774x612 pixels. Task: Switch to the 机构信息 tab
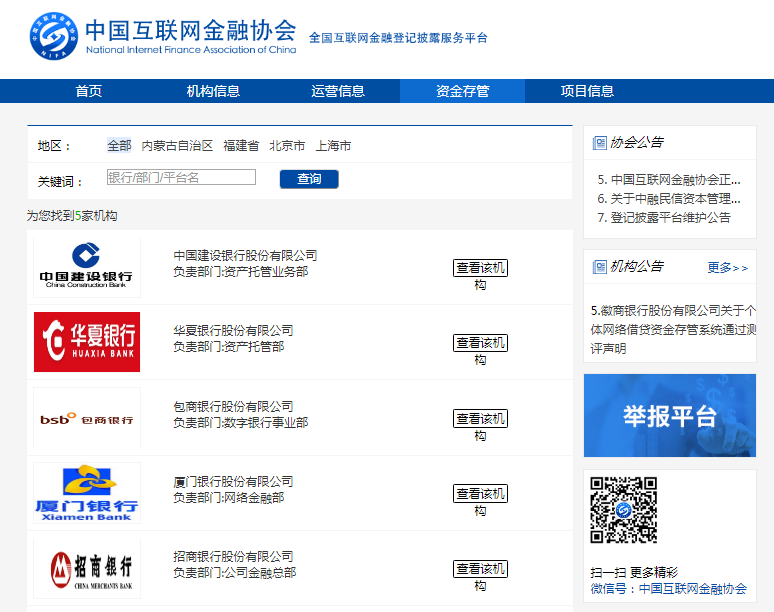213,91
